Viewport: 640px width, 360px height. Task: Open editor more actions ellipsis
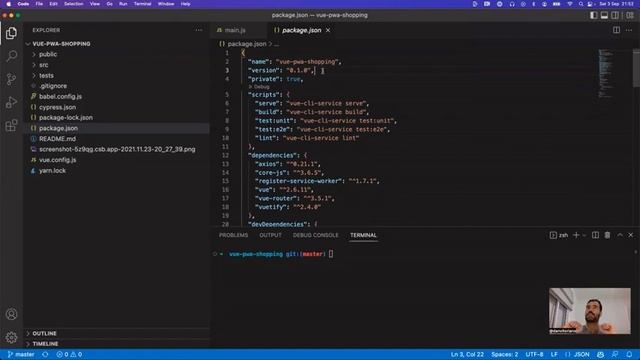(x=629, y=30)
